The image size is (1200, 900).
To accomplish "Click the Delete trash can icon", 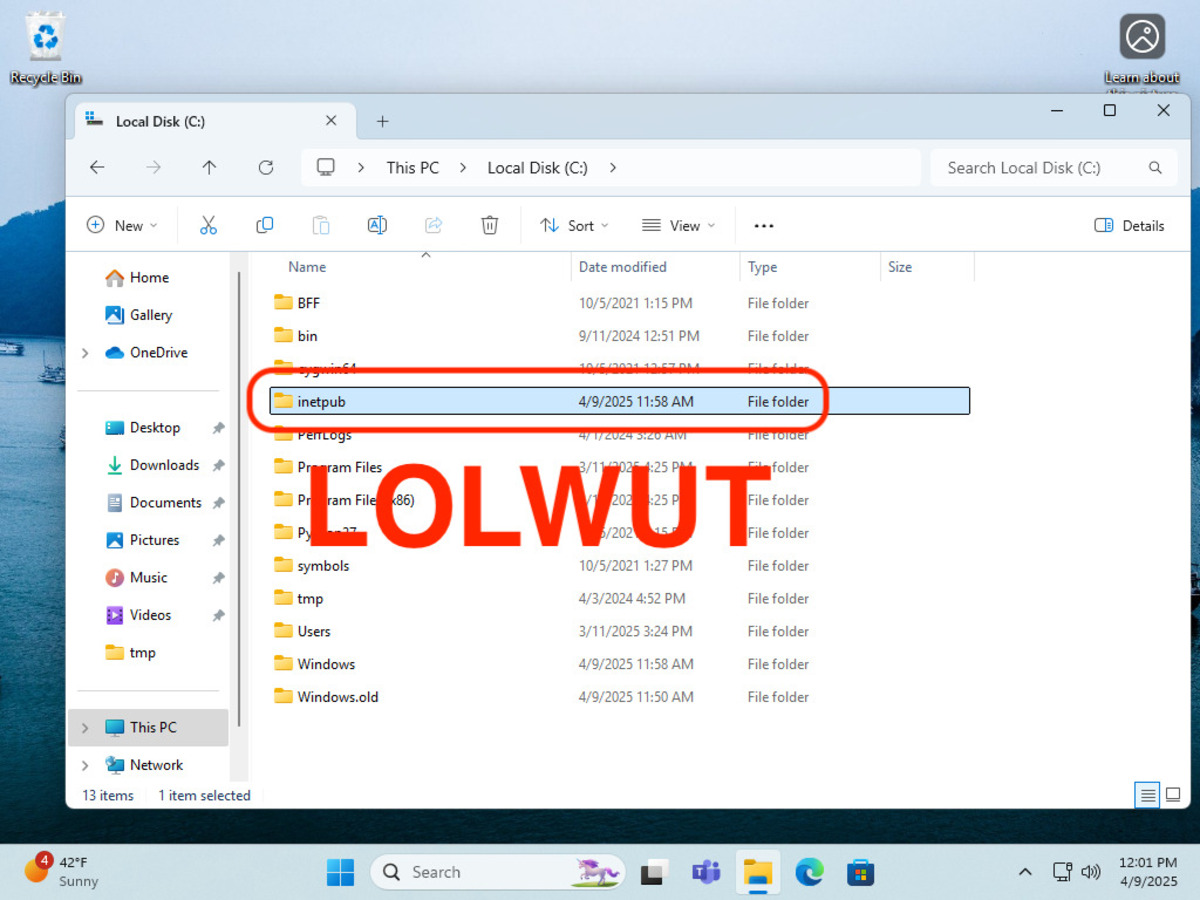I will point(489,225).
